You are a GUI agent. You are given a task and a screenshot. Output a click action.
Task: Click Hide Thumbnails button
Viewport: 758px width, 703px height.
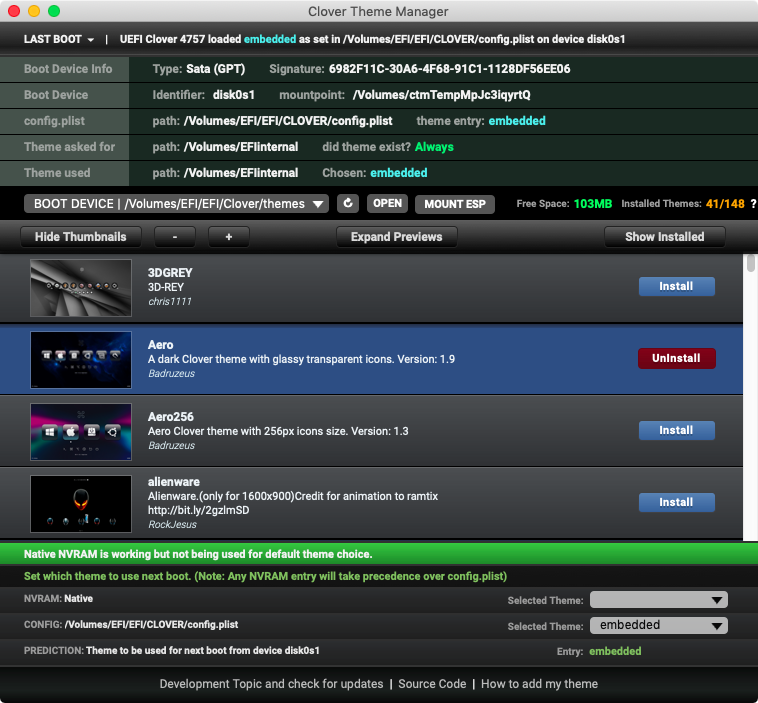(81, 236)
